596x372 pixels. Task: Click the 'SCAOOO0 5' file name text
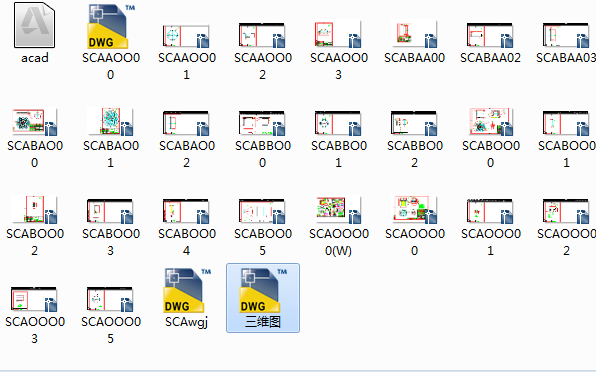tap(111, 330)
